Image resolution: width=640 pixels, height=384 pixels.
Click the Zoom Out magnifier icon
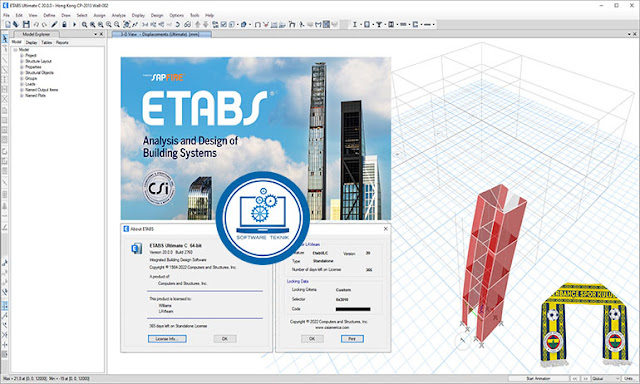(117, 24)
